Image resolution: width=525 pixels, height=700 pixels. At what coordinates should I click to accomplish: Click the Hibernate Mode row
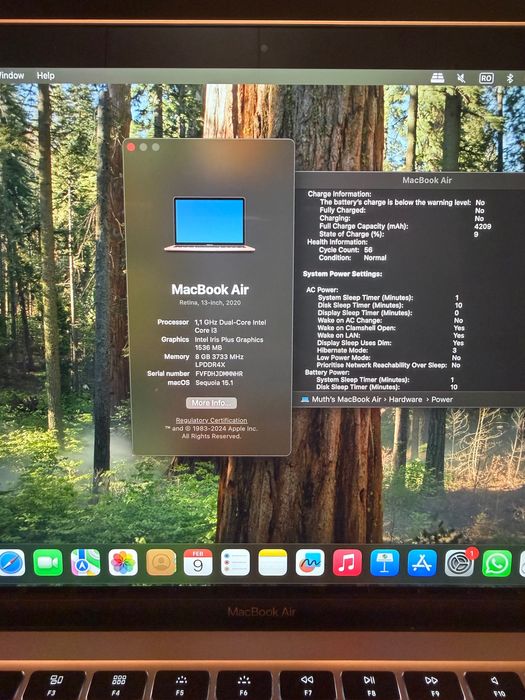[x=387, y=350]
